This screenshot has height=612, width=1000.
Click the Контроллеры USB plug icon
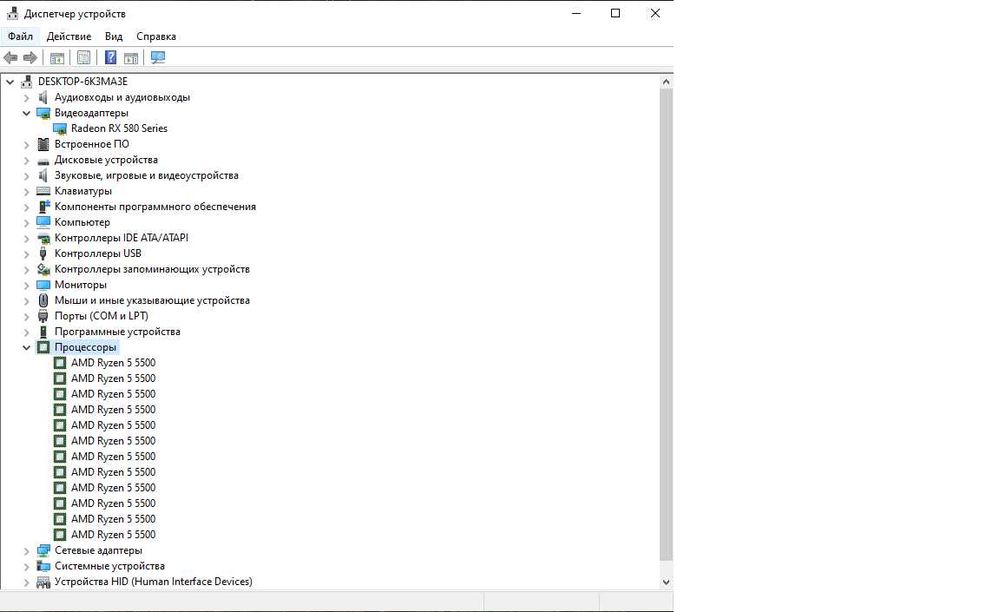click(x=43, y=254)
